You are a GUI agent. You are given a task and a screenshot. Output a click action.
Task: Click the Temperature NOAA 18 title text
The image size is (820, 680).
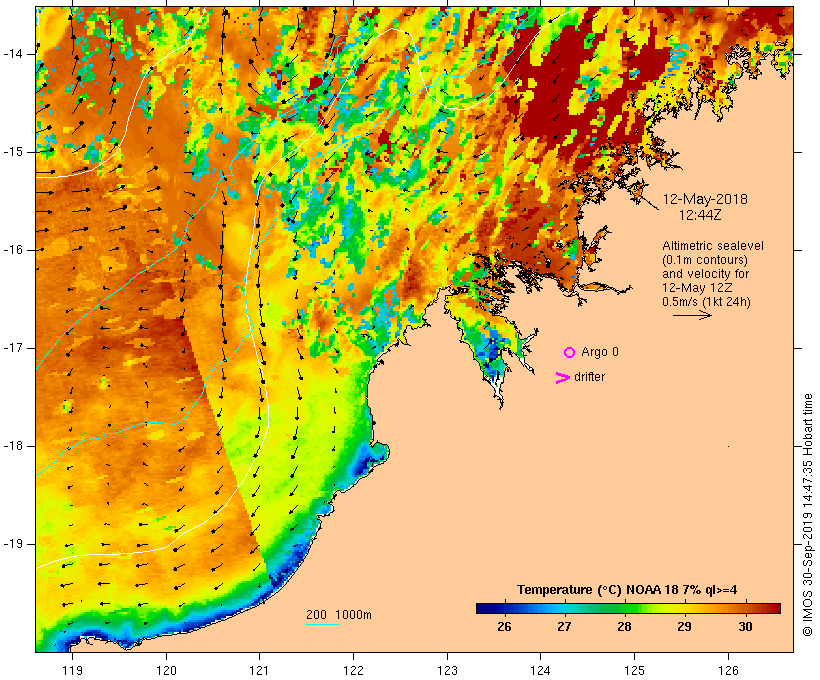coord(627,590)
